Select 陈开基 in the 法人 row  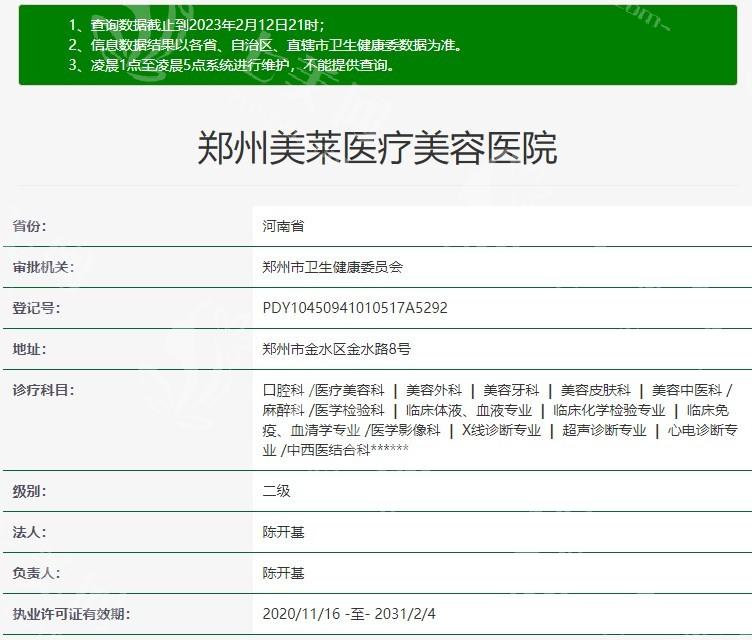(283, 532)
